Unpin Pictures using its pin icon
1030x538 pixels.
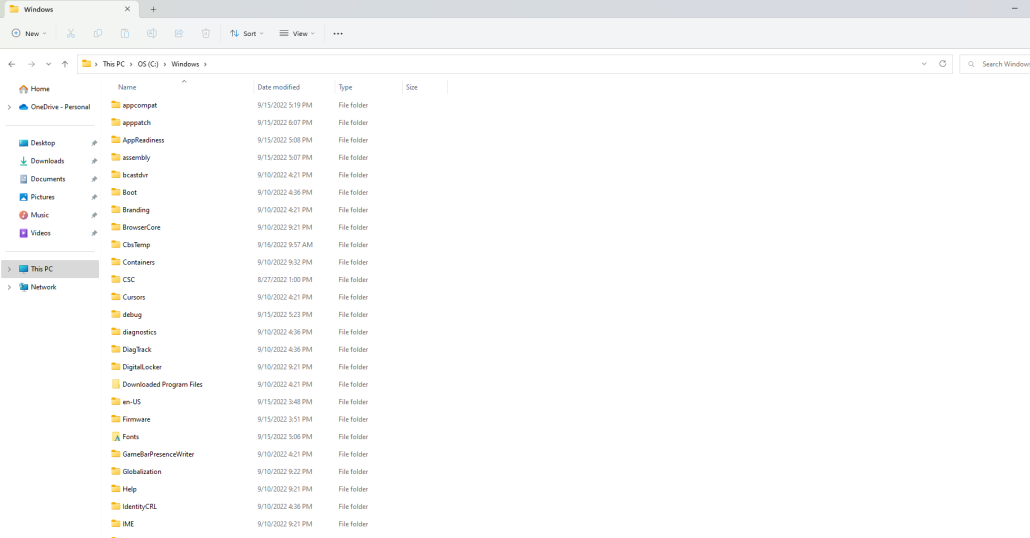(x=94, y=197)
